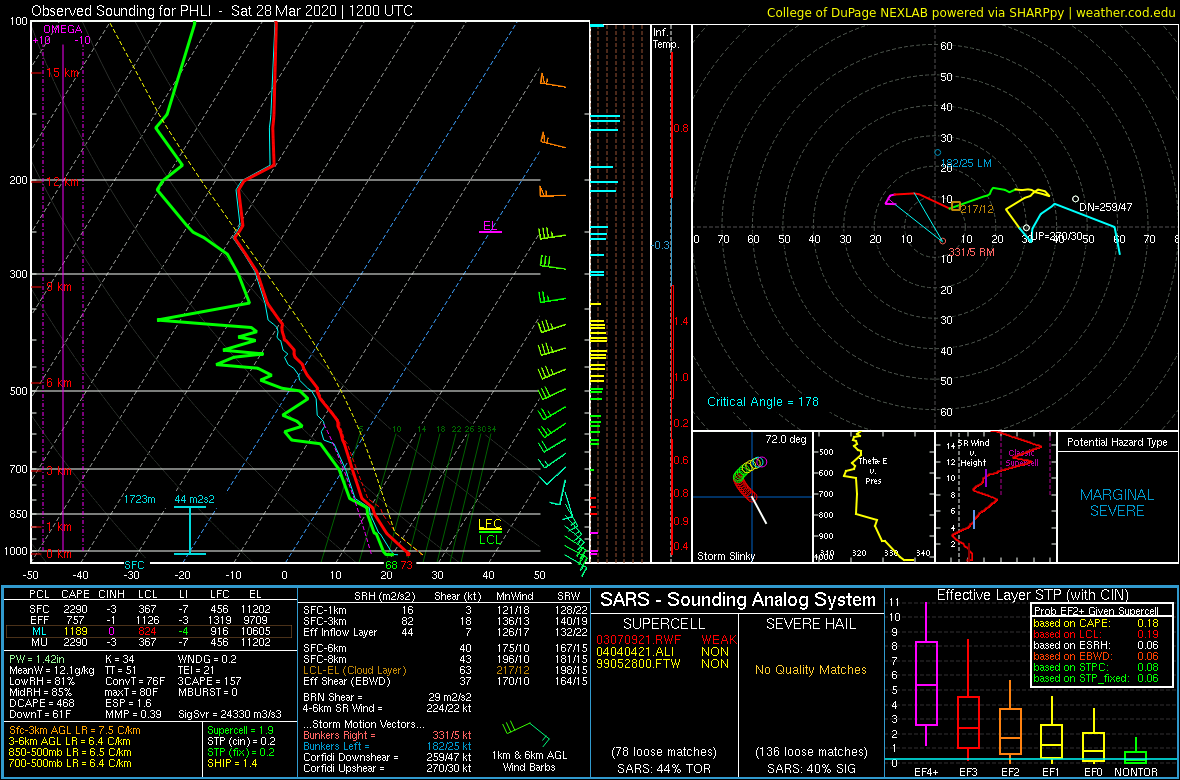This screenshot has width=1180, height=780.
Task: Click the Sfc-3km AGL LR = 7.5 C/km line
Action: (x=75, y=730)
